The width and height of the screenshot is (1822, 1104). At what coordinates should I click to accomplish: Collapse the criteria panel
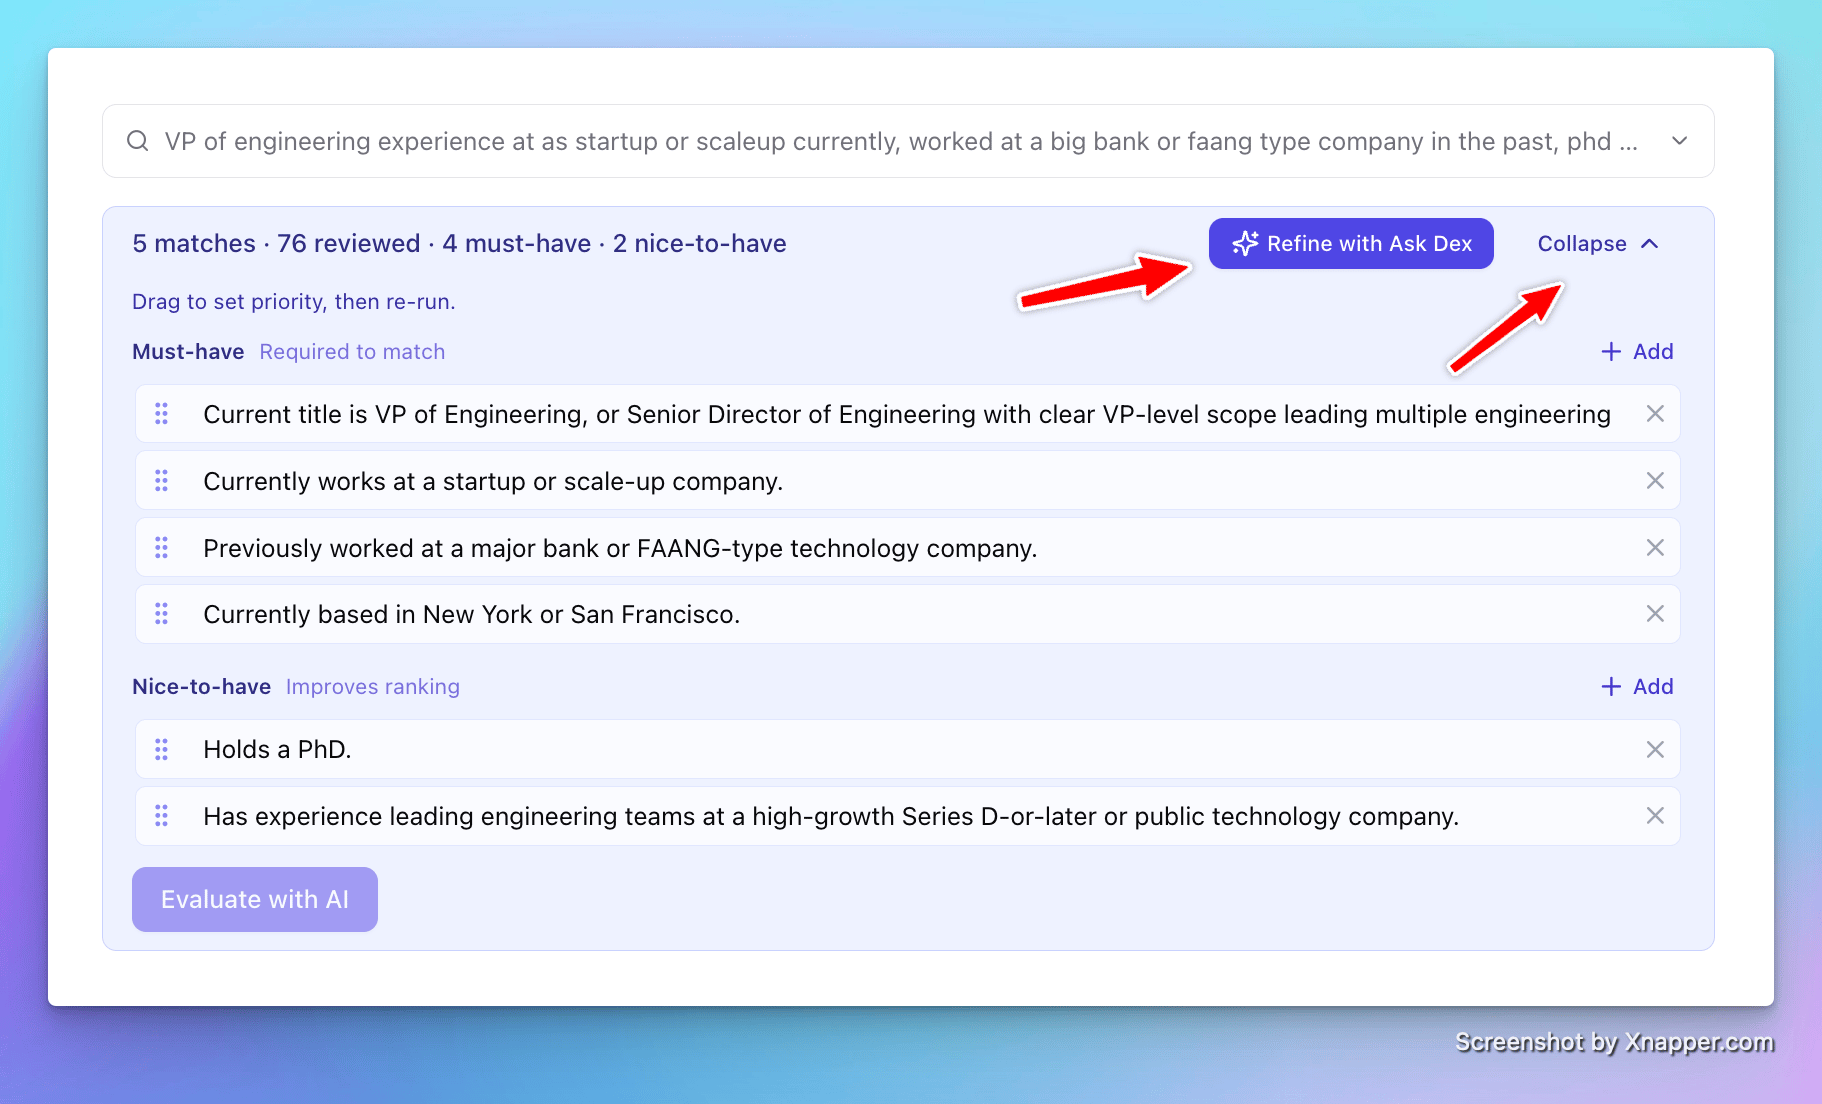point(1598,243)
